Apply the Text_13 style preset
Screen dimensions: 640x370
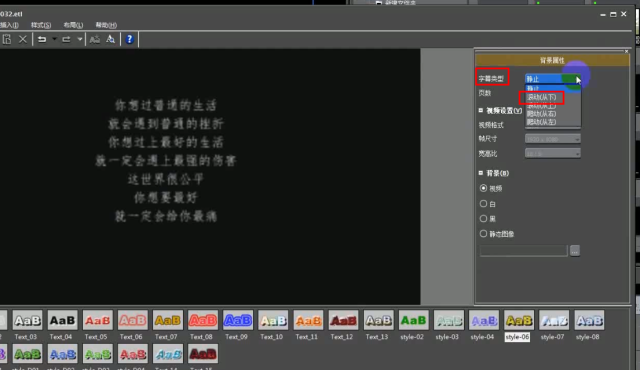click(x=378, y=321)
